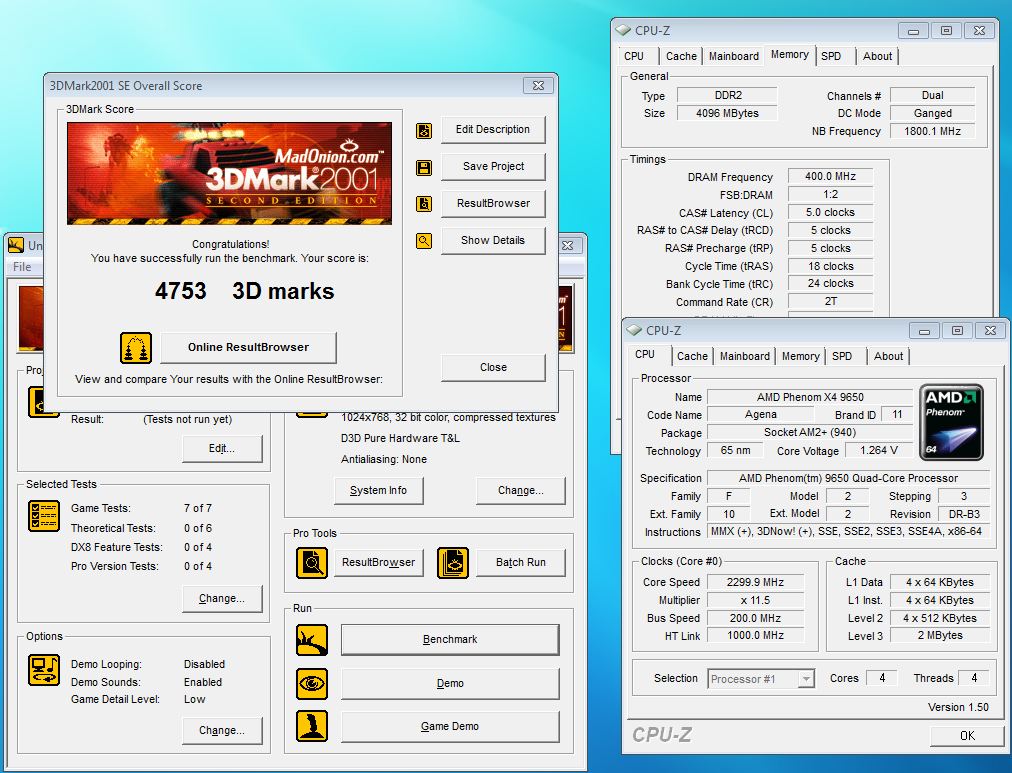Click the Demo eye icon
This screenshot has height=773, width=1012.
click(312, 684)
